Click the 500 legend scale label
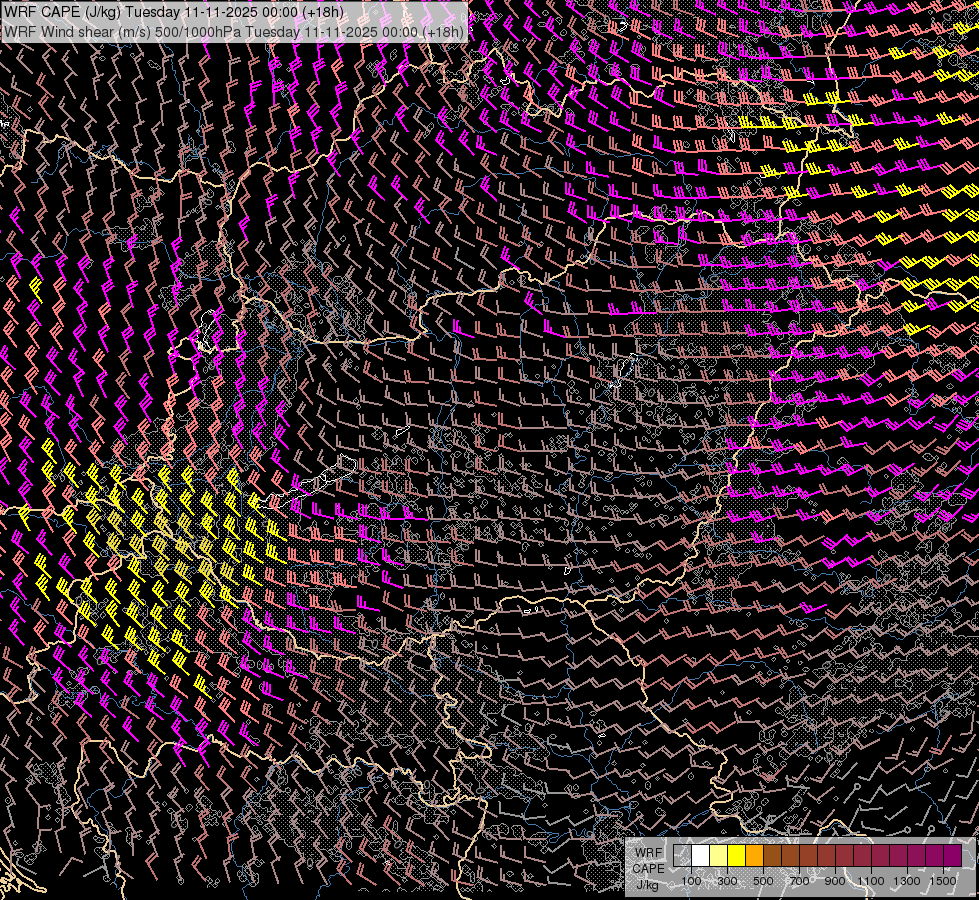This screenshot has height=900, width=979. 763,881
